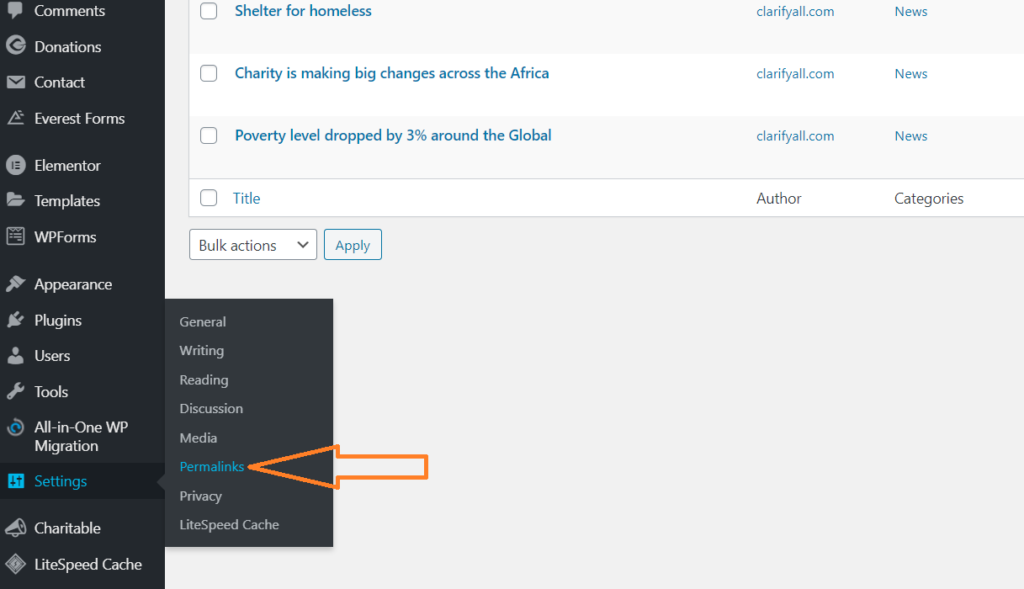Click the Everest Forms mountain icon
The width and height of the screenshot is (1024, 589).
pos(15,118)
